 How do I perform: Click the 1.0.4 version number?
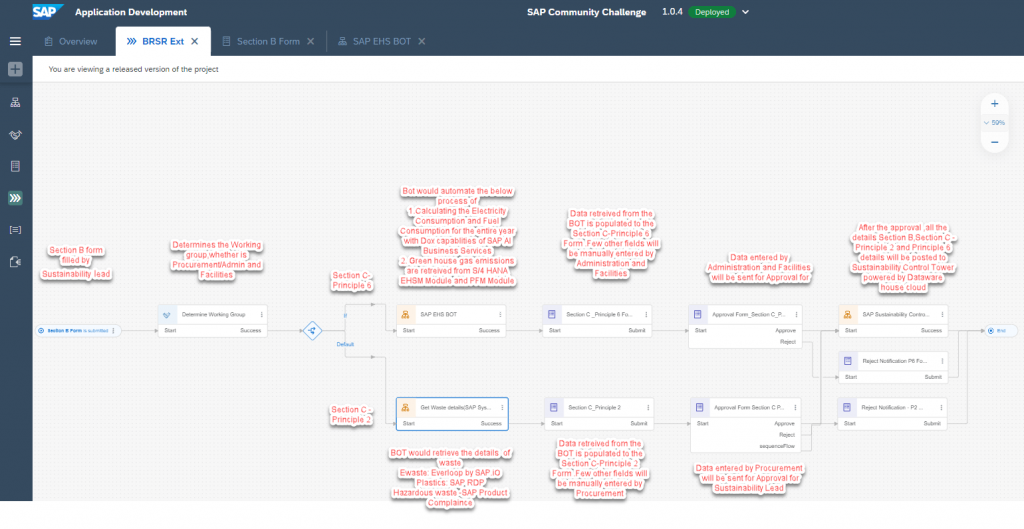(x=672, y=12)
